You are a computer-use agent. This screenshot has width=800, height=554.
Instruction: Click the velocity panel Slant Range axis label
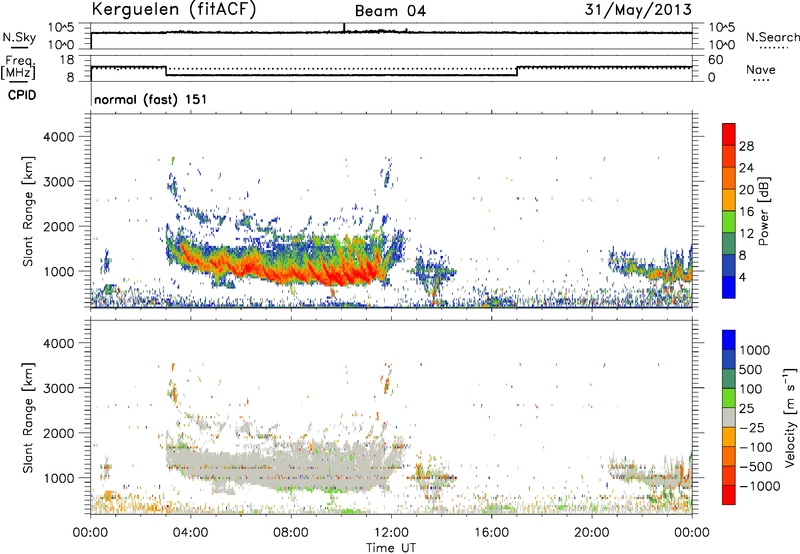(28, 418)
